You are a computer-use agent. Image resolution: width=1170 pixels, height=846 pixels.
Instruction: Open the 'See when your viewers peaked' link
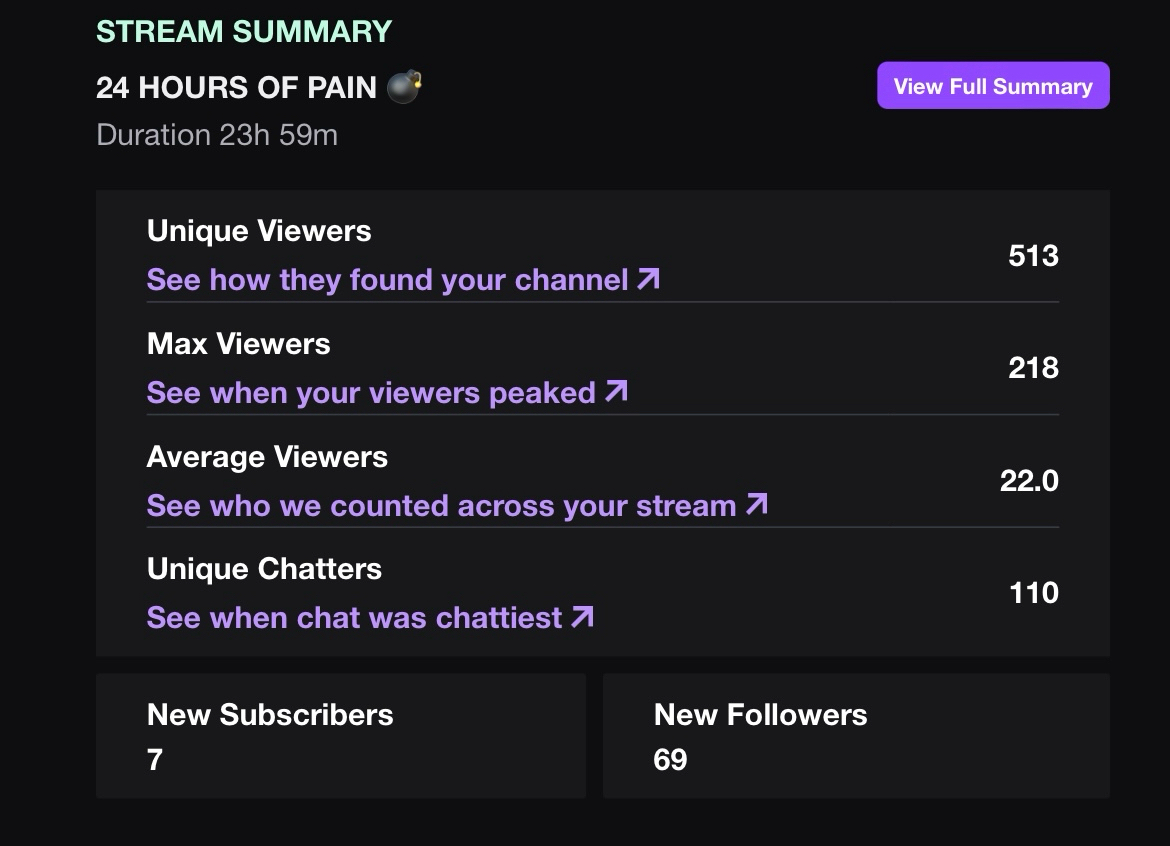coord(371,393)
